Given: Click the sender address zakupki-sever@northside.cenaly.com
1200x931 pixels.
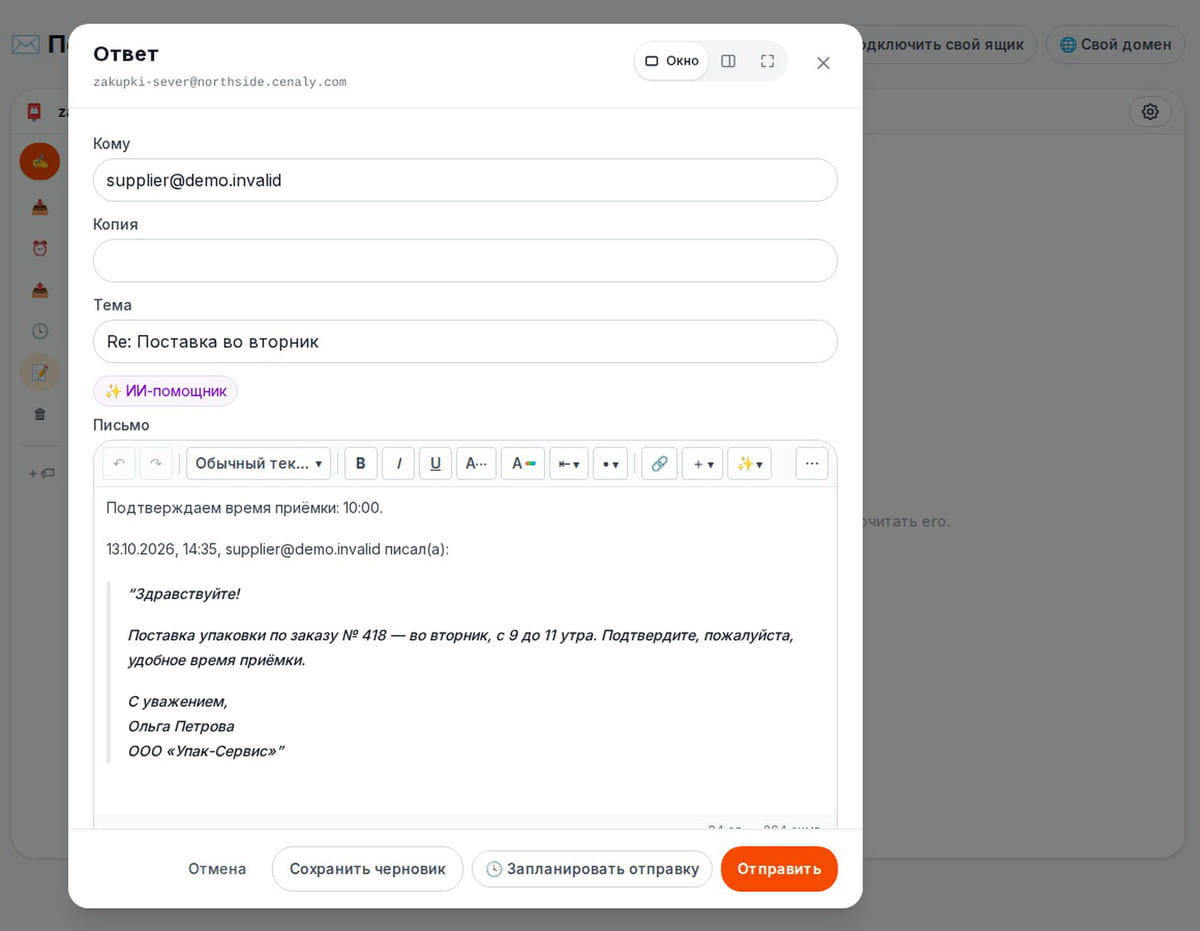Looking at the screenshot, I should (220, 82).
